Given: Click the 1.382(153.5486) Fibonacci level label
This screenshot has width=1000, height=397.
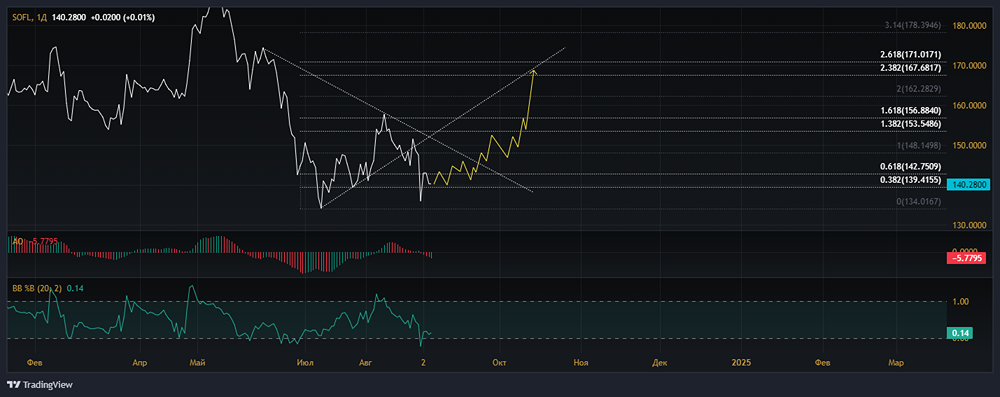Looking at the screenshot, I should (x=910, y=123).
